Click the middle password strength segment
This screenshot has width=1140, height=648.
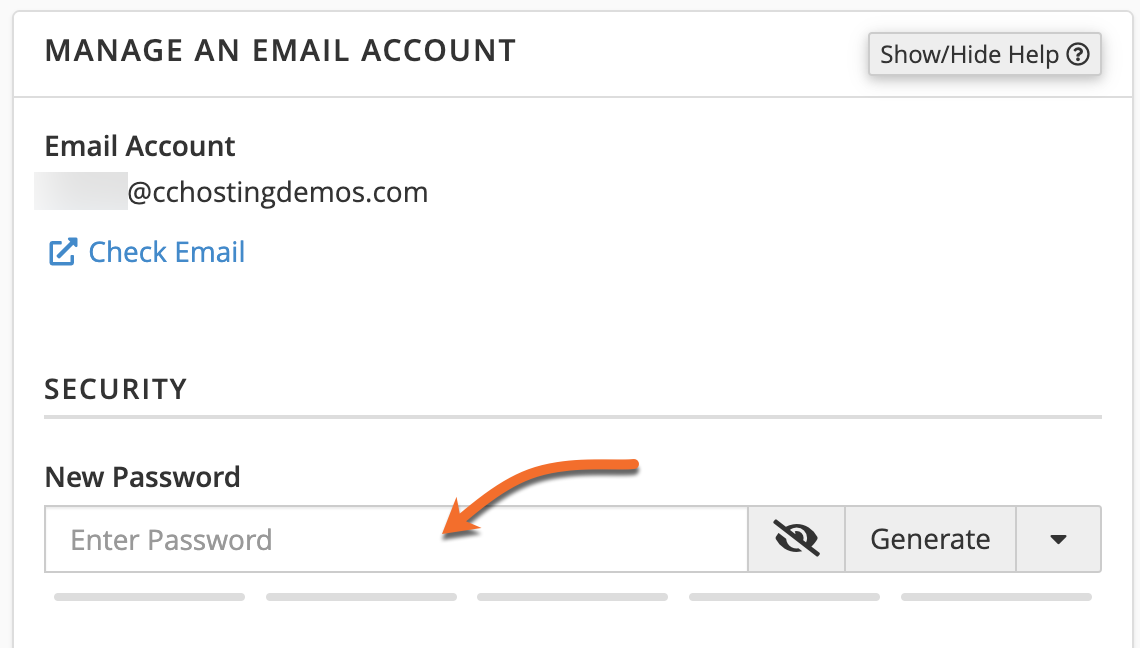(x=572, y=596)
